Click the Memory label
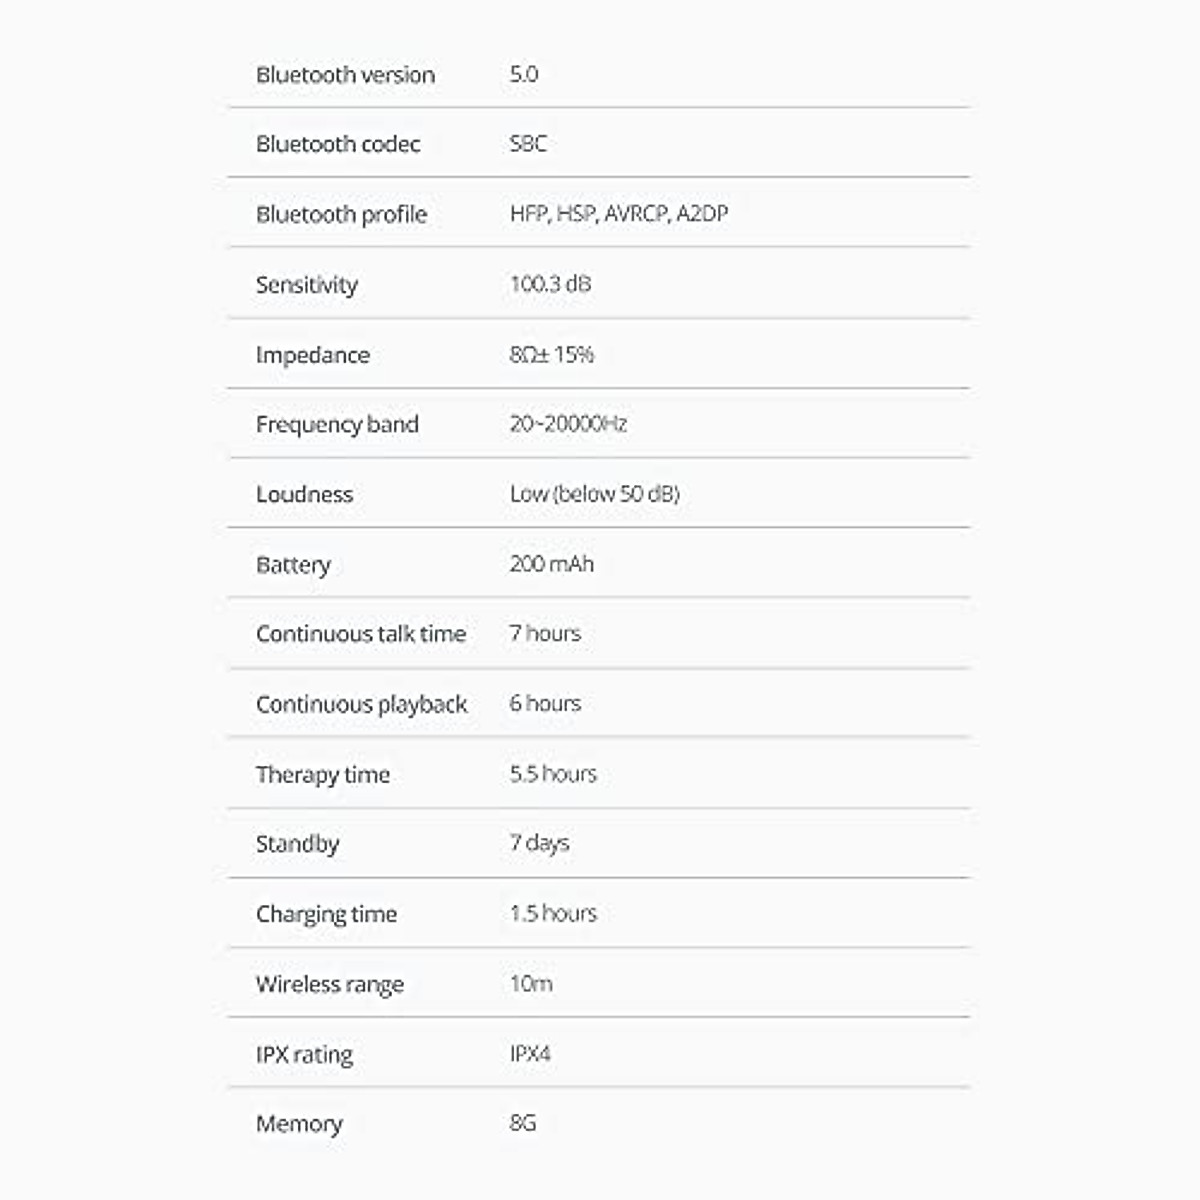This screenshot has width=1200, height=1200. 299,1124
